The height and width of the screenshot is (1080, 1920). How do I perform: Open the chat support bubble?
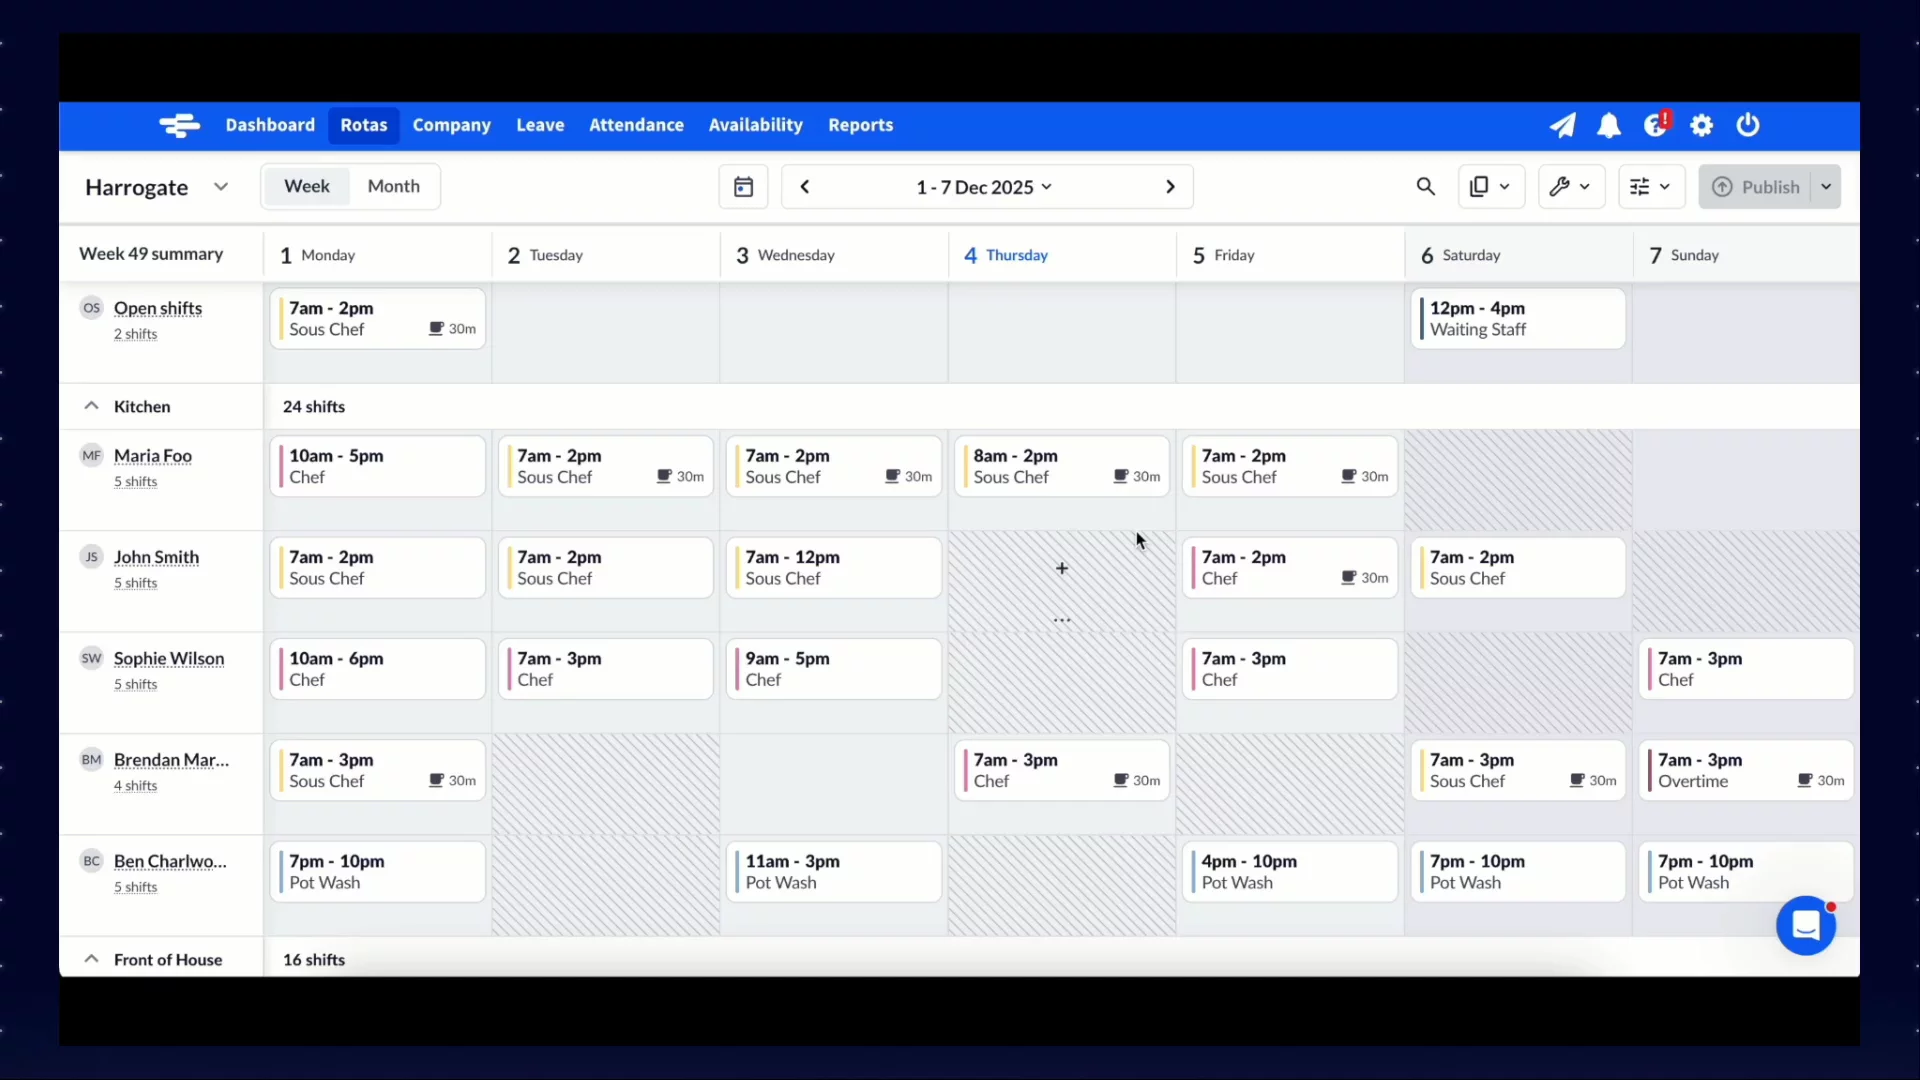pos(1805,926)
